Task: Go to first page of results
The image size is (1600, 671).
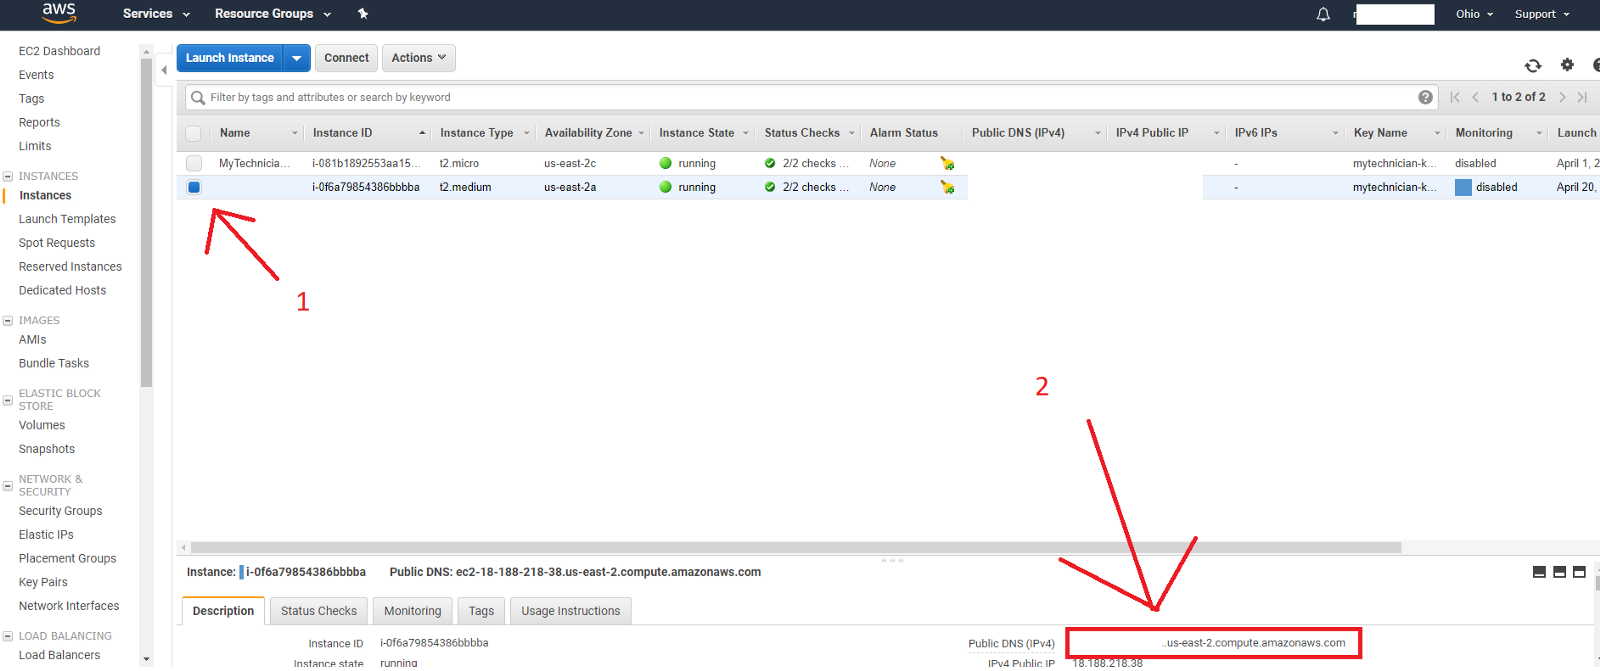Action: click(x=1455, y=97)
